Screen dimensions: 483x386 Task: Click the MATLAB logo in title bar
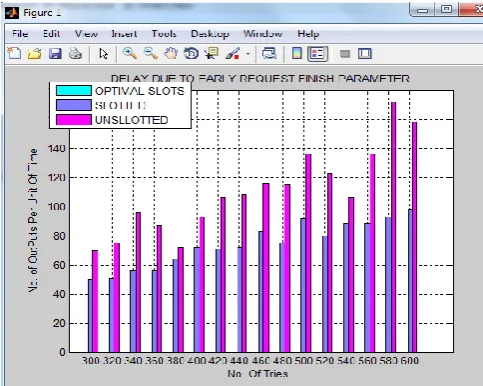[12, 13]
